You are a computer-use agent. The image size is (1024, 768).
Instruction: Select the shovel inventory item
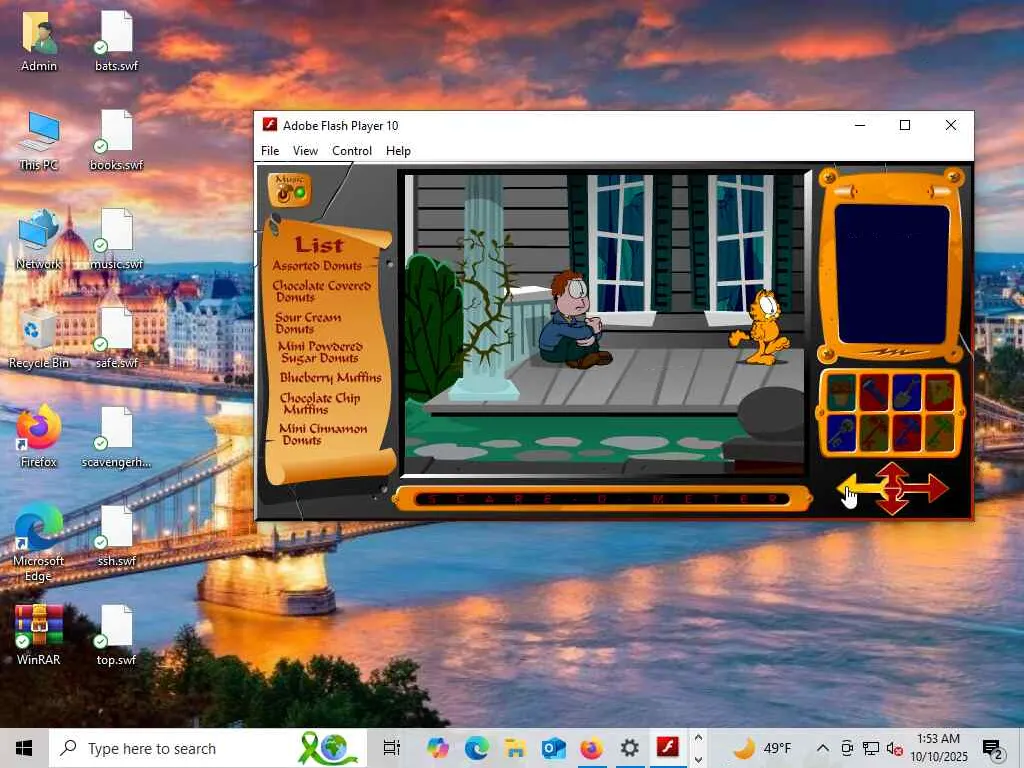pyautogui.click(x=906, y=392)
